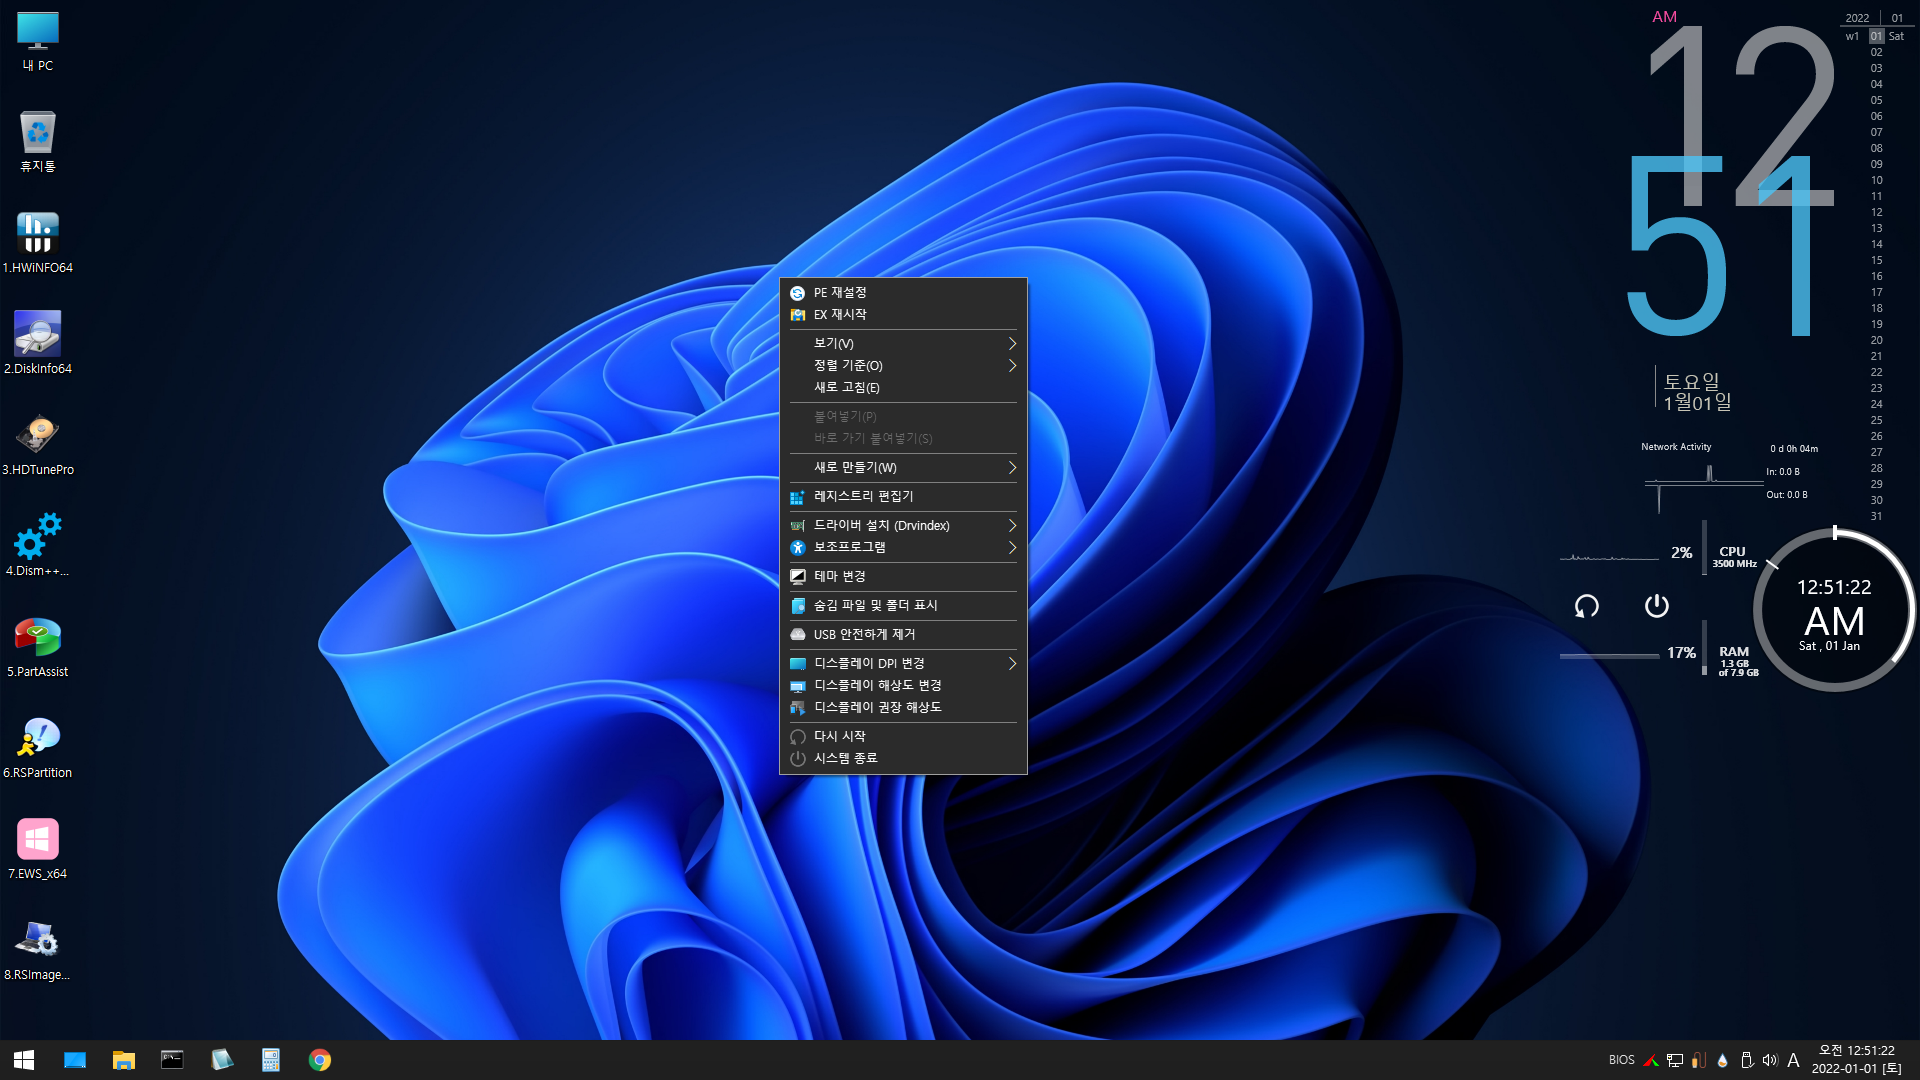
Task: Click the water drop tray icon
Action: 1722,1060
